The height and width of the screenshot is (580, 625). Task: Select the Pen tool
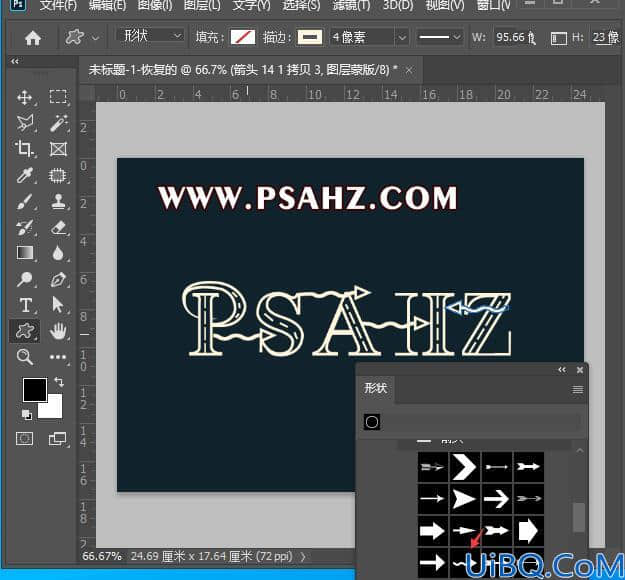click(58, 279)
